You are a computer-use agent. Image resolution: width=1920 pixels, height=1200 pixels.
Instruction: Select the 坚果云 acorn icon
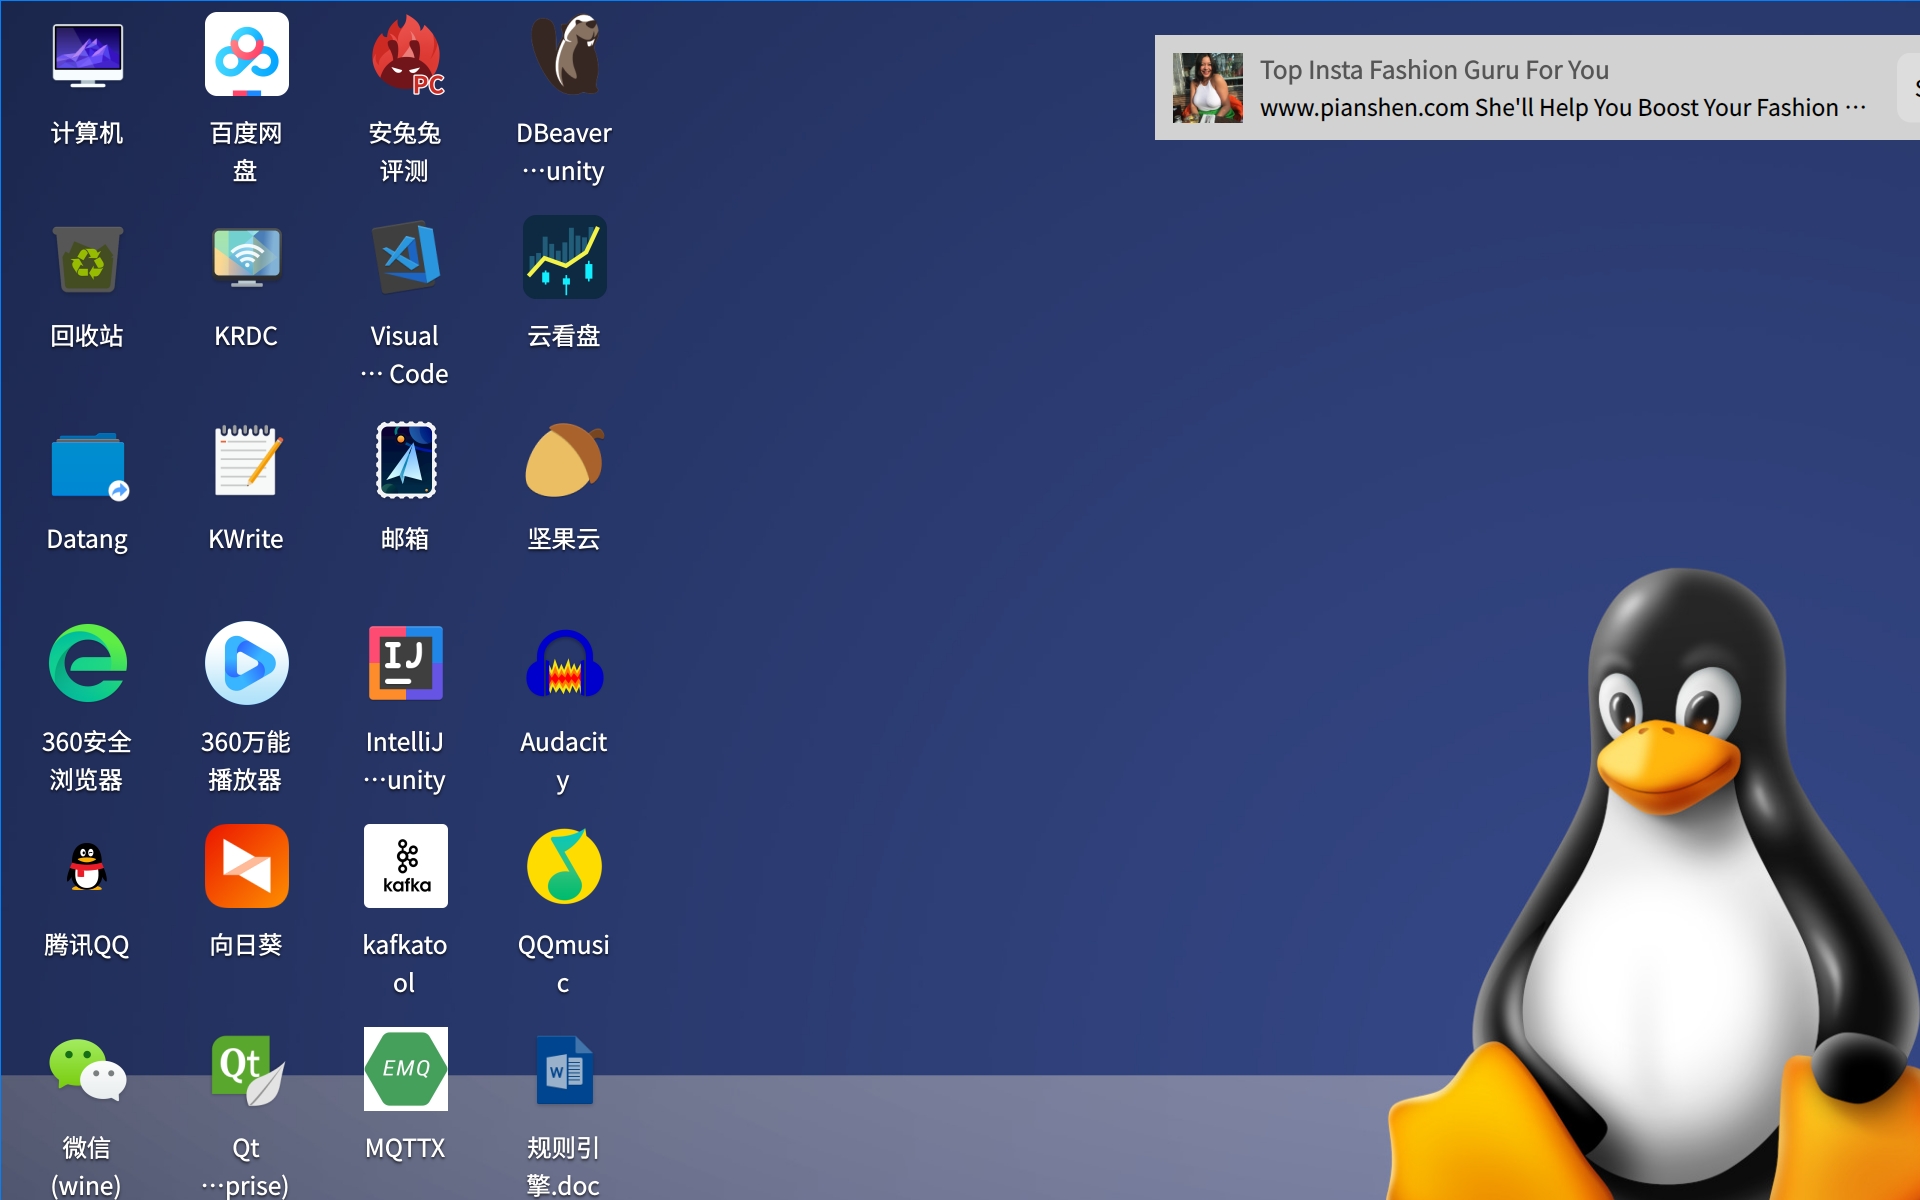564,463
